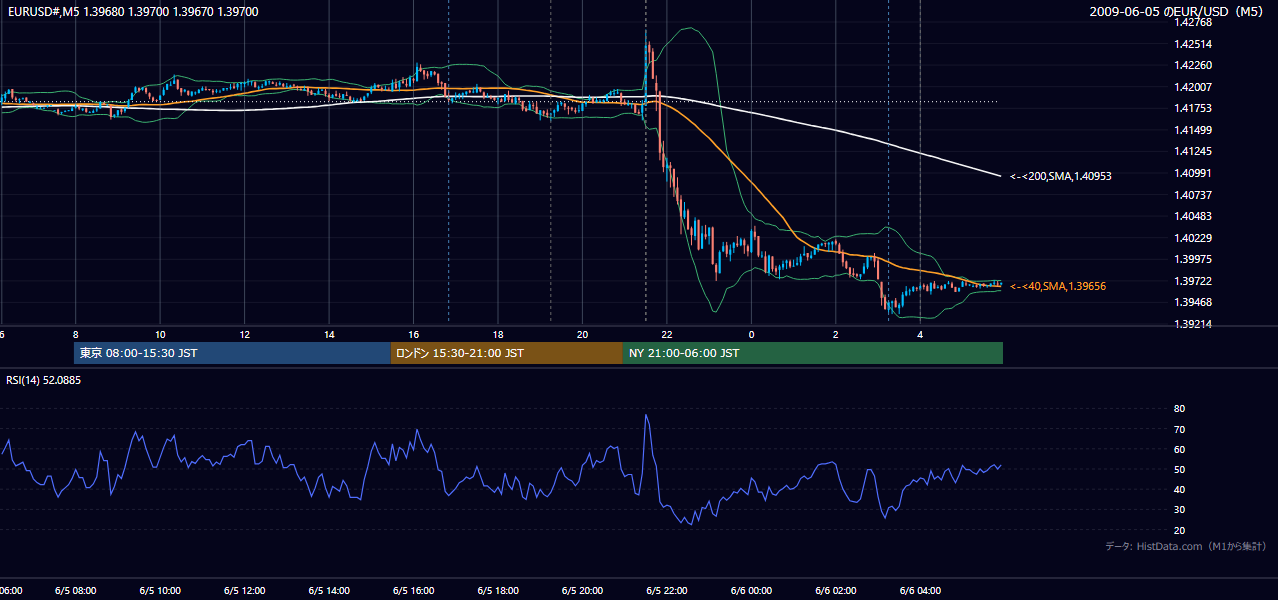
Task: Open the HistData.com data source credit
Action: point(1186,546)
